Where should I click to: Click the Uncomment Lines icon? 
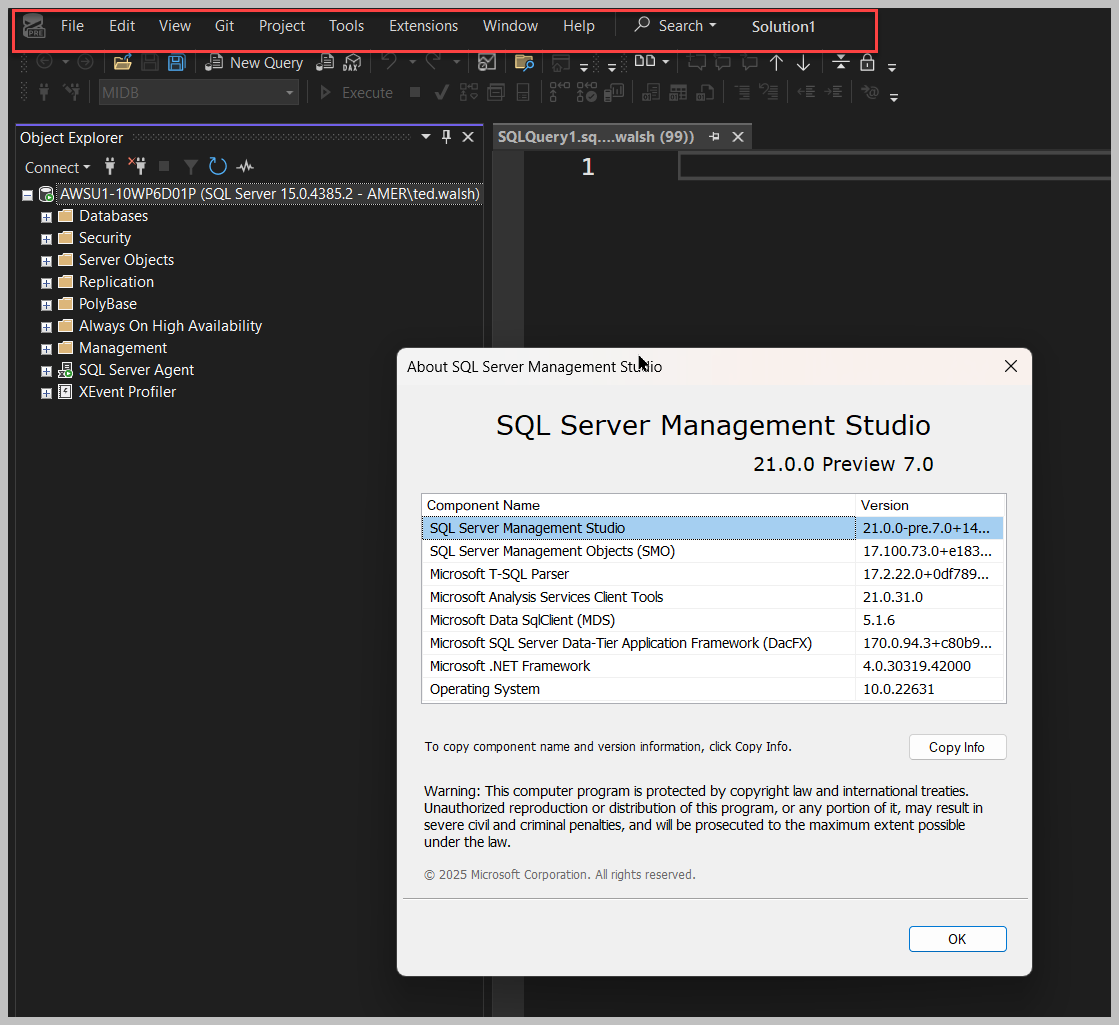(769, 92)
